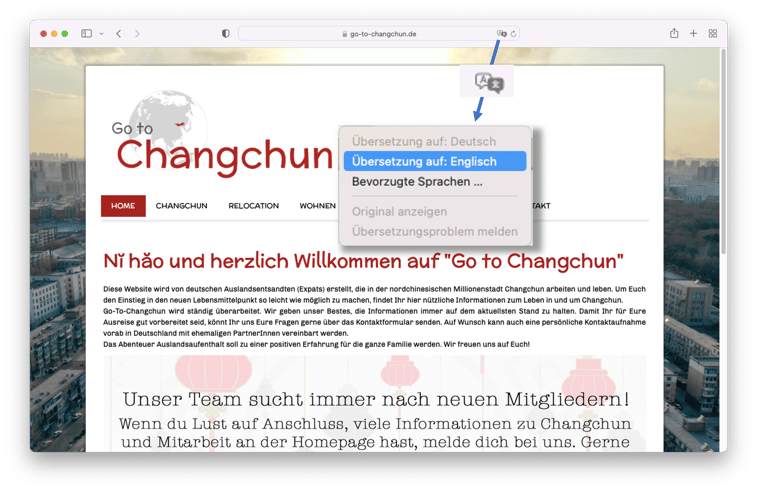Click the welcome heading Nǐ hǎo und herzlich Willkommen
This screenshot has width=757, height=491.
point(363,261)
